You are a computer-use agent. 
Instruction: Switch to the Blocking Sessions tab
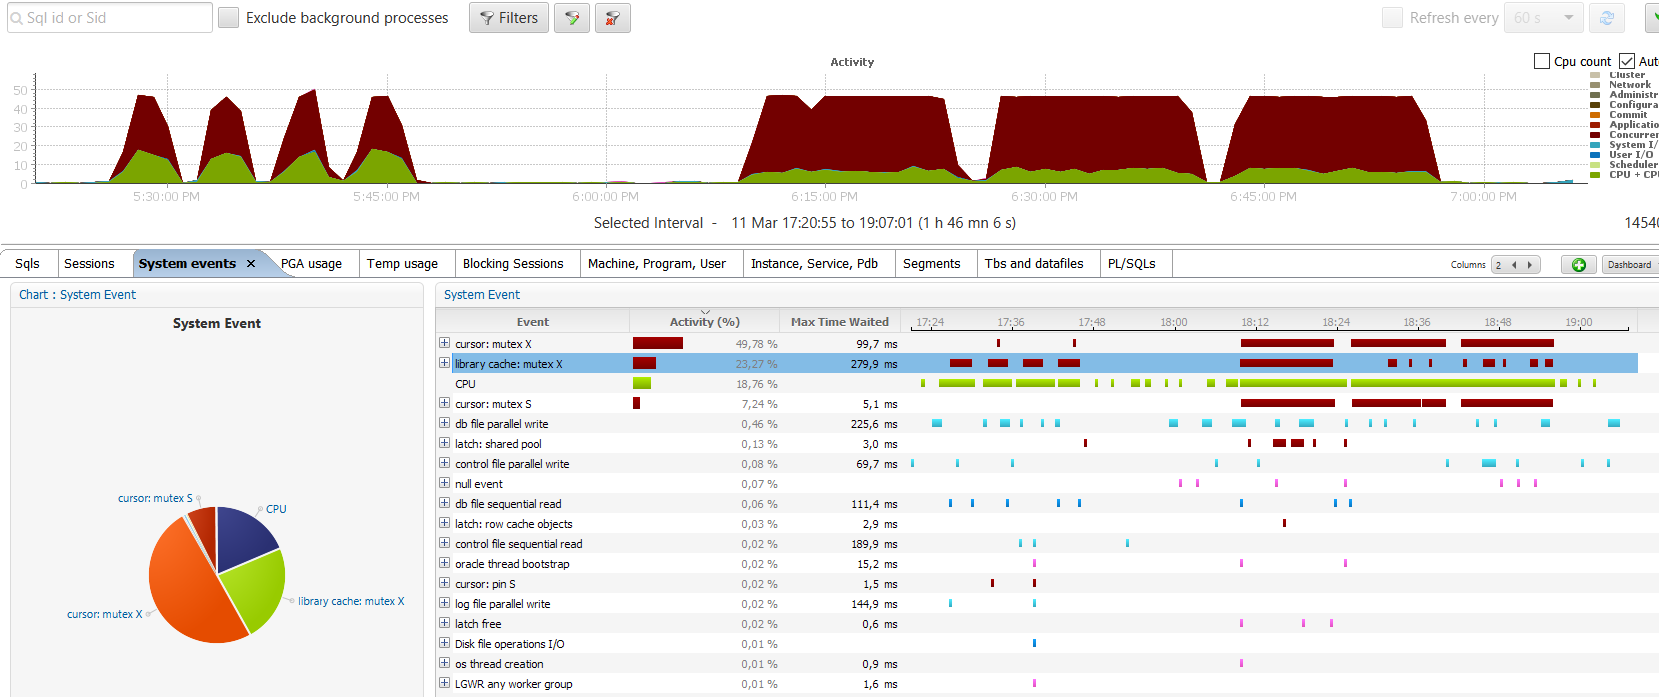point(513,264)
